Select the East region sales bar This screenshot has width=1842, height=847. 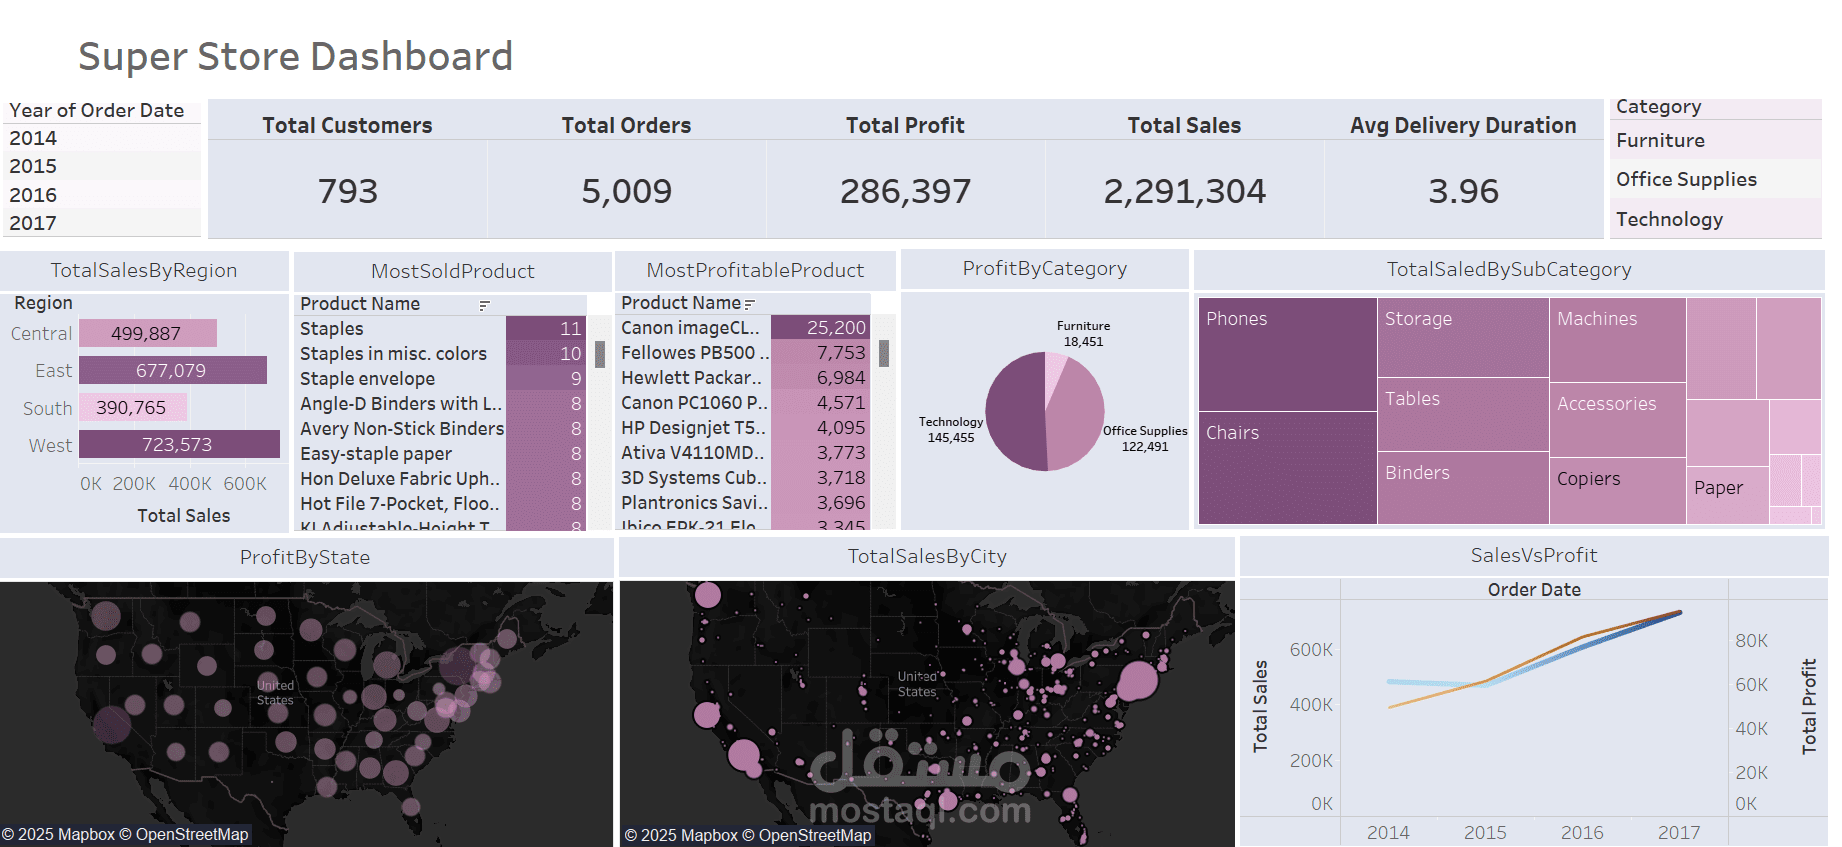coord(173,370)
